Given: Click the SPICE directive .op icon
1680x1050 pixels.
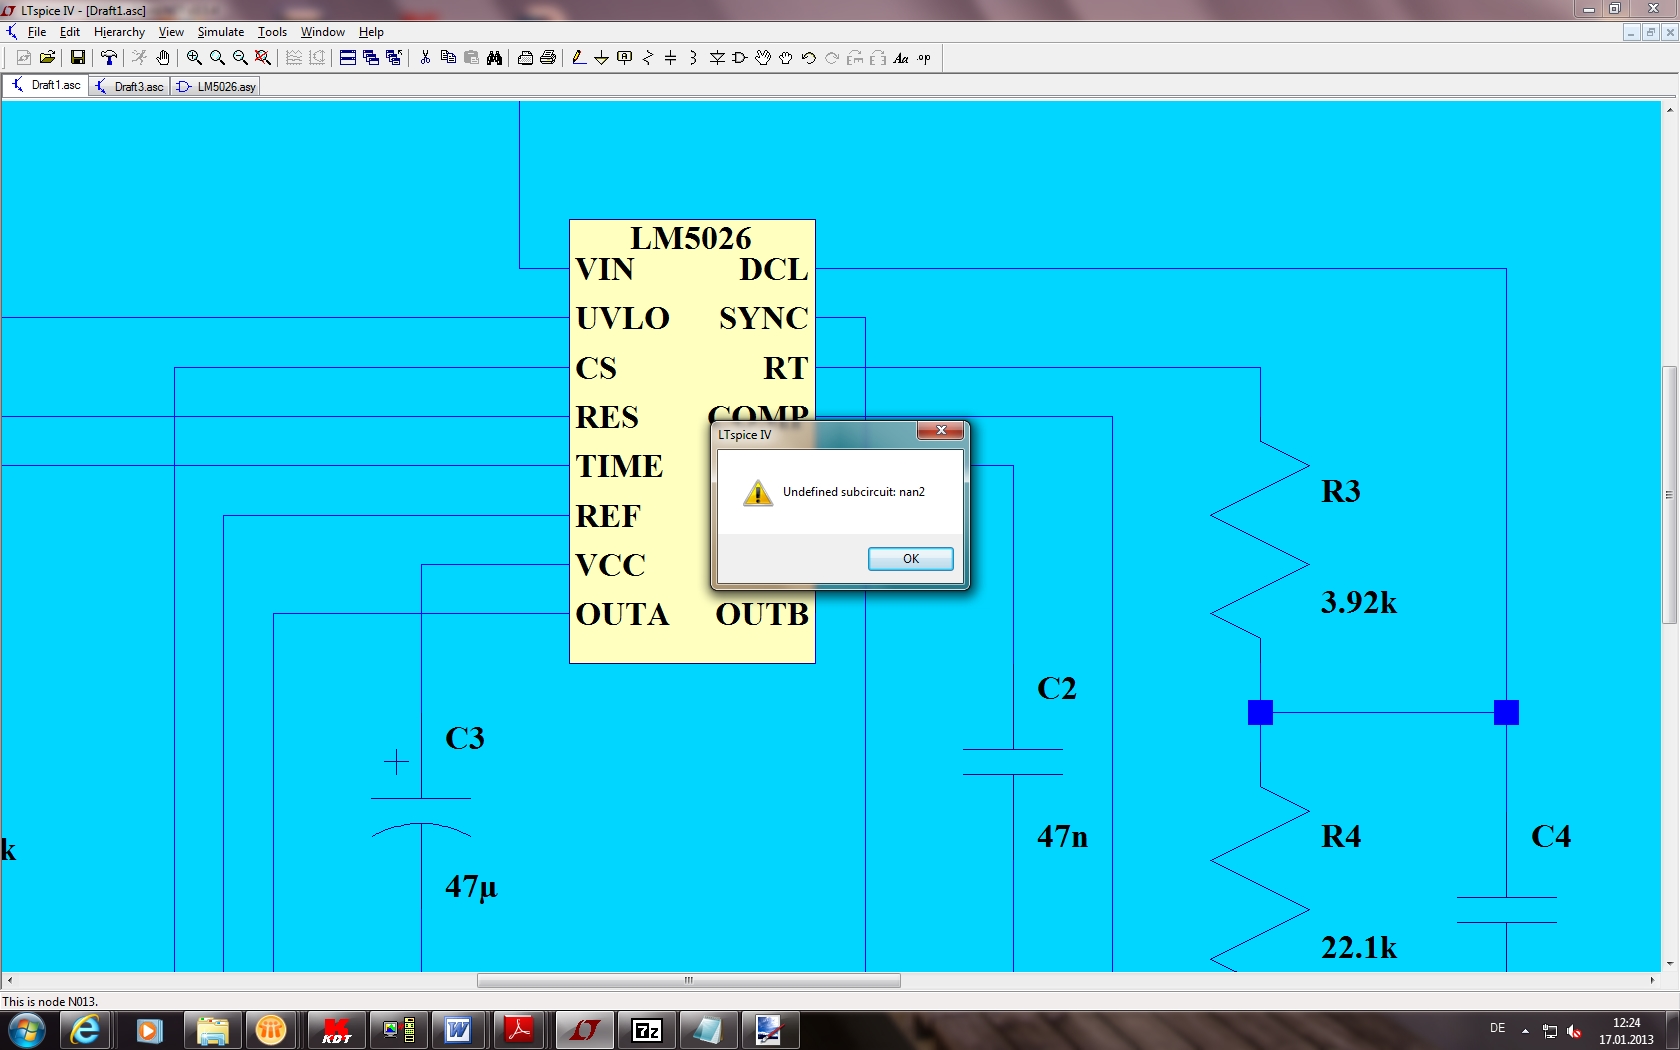Looking at the screenshot, I should coord(924,58).
